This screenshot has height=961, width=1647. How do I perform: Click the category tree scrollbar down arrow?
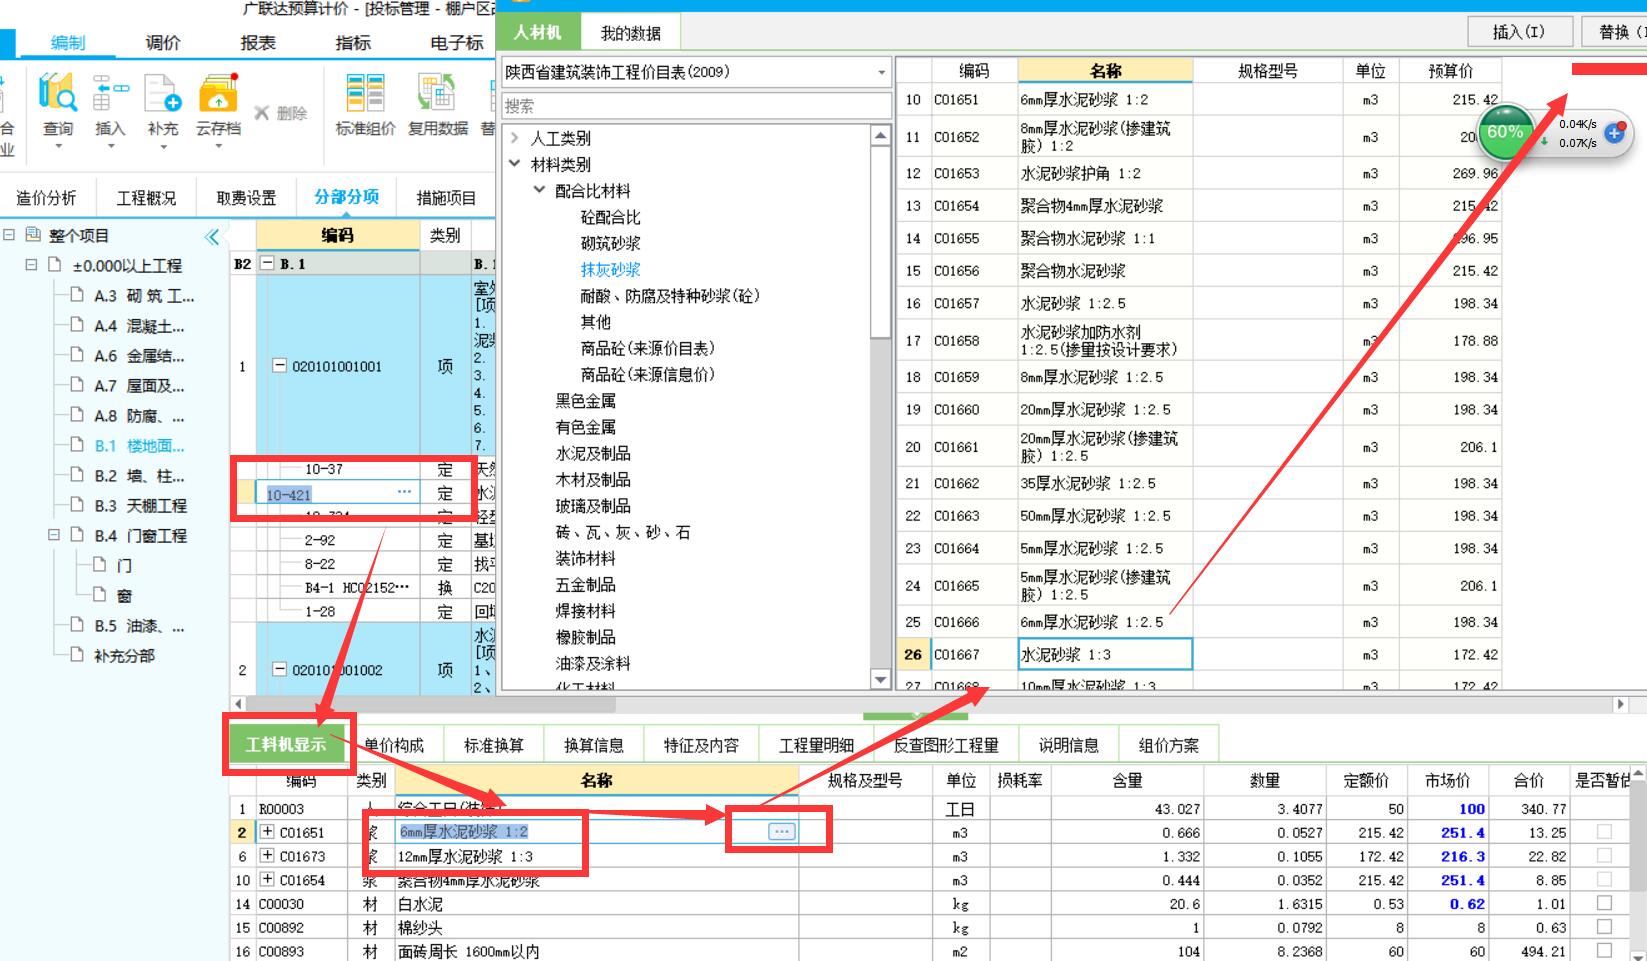pos(881,680)
